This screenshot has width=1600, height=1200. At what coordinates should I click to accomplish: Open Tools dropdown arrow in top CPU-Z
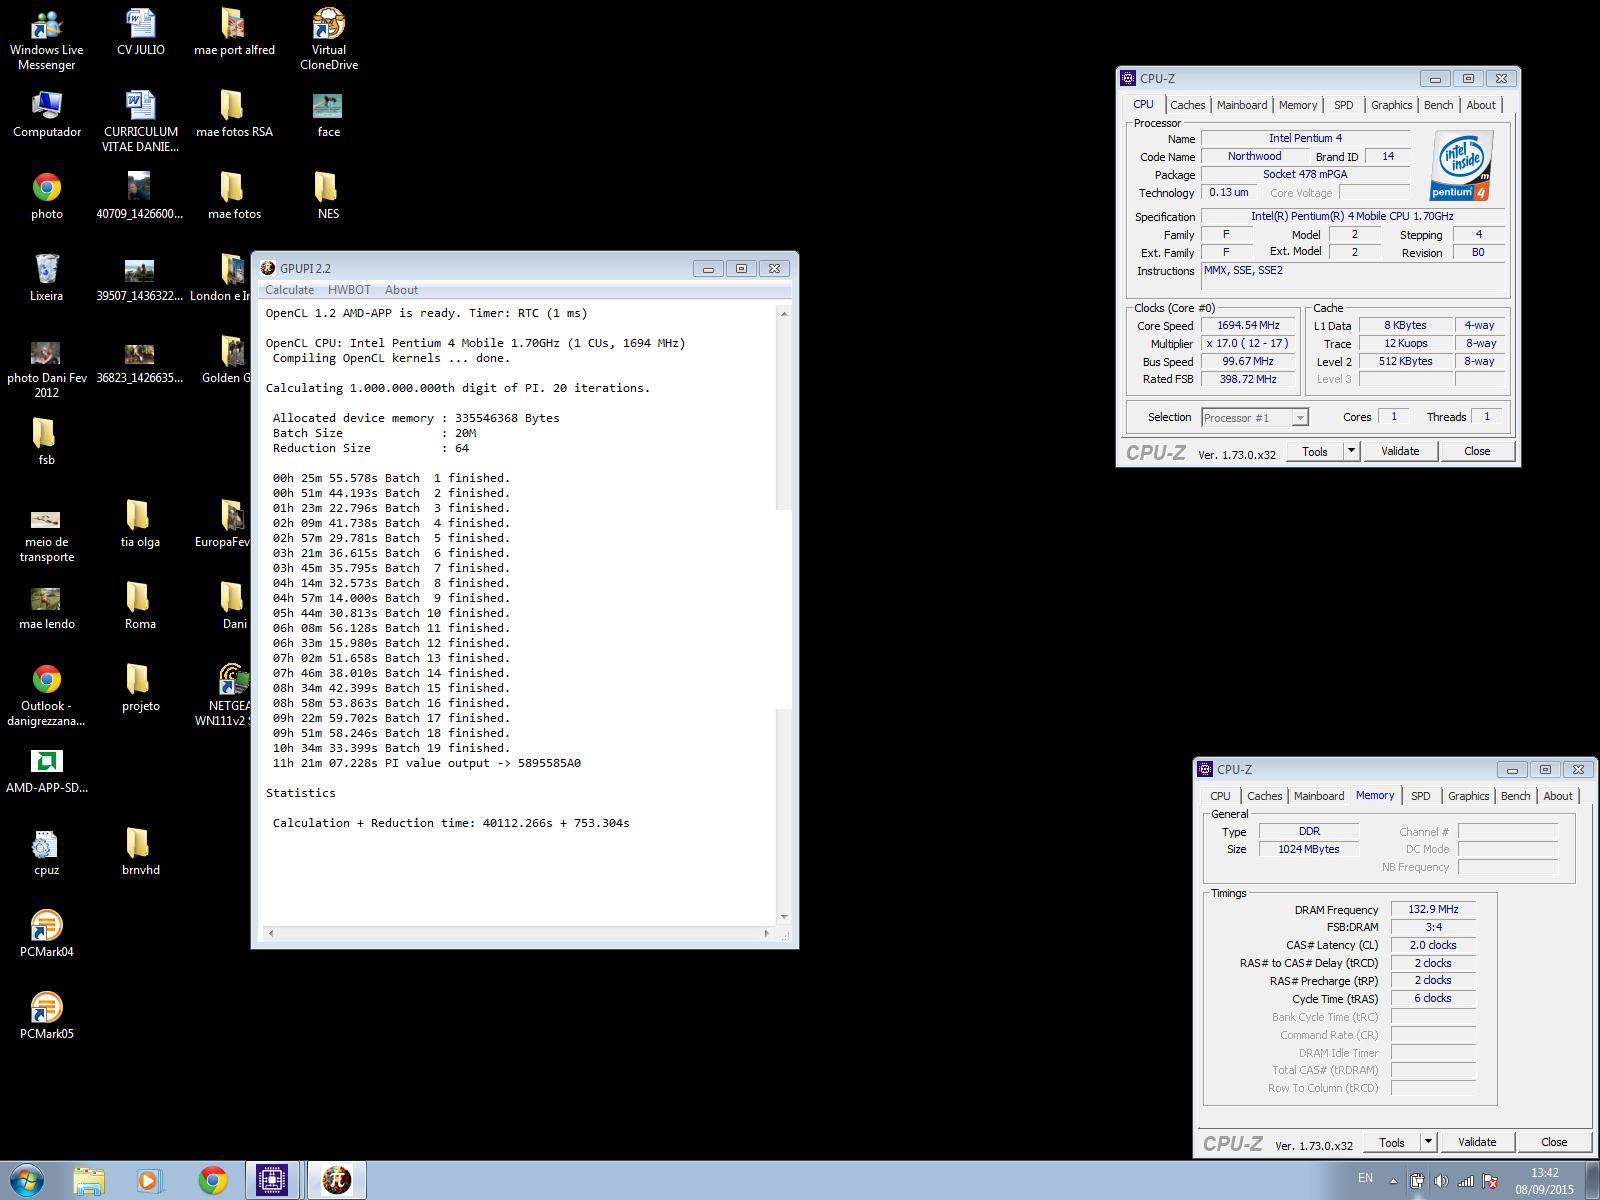1351,451
